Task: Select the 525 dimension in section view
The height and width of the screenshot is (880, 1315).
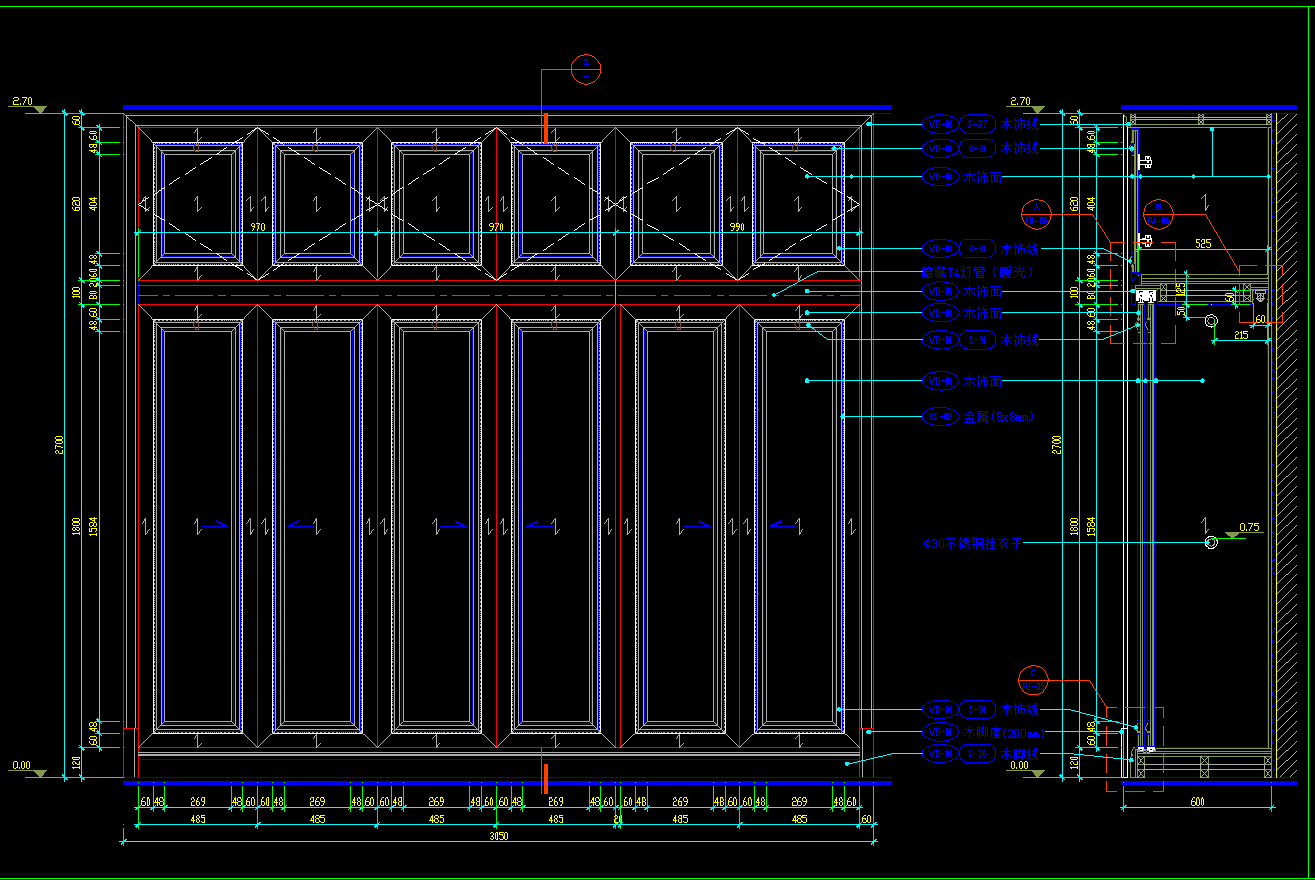Action: click(1202, 243)
